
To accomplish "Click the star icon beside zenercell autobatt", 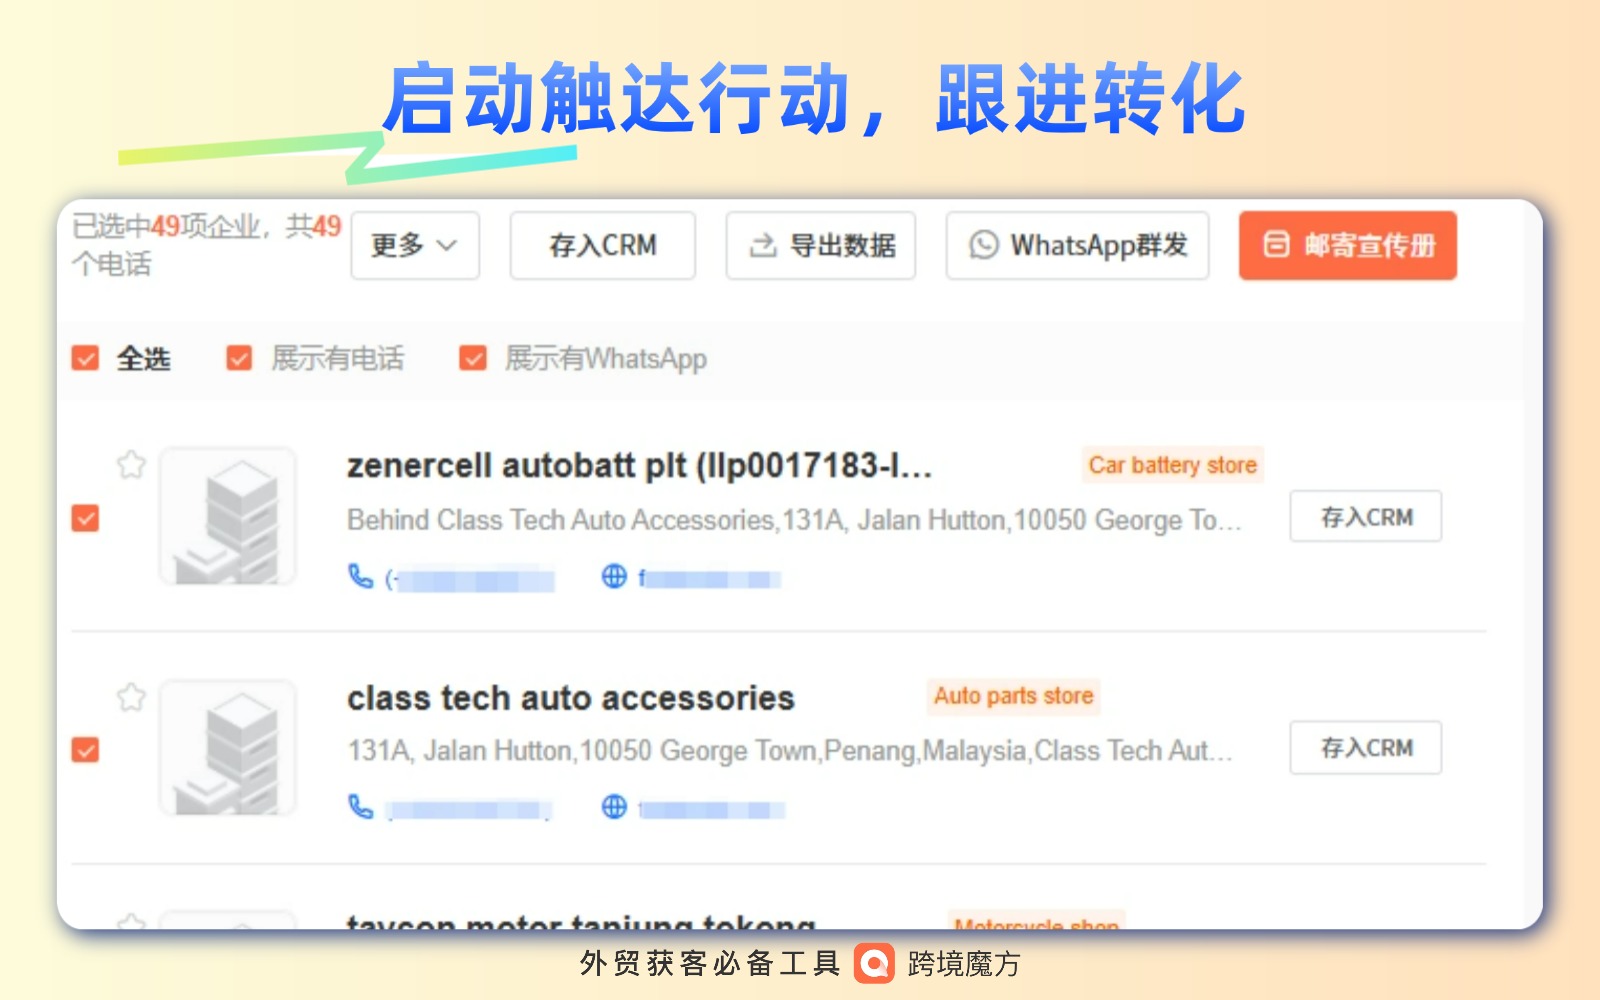I will point(131,465).
